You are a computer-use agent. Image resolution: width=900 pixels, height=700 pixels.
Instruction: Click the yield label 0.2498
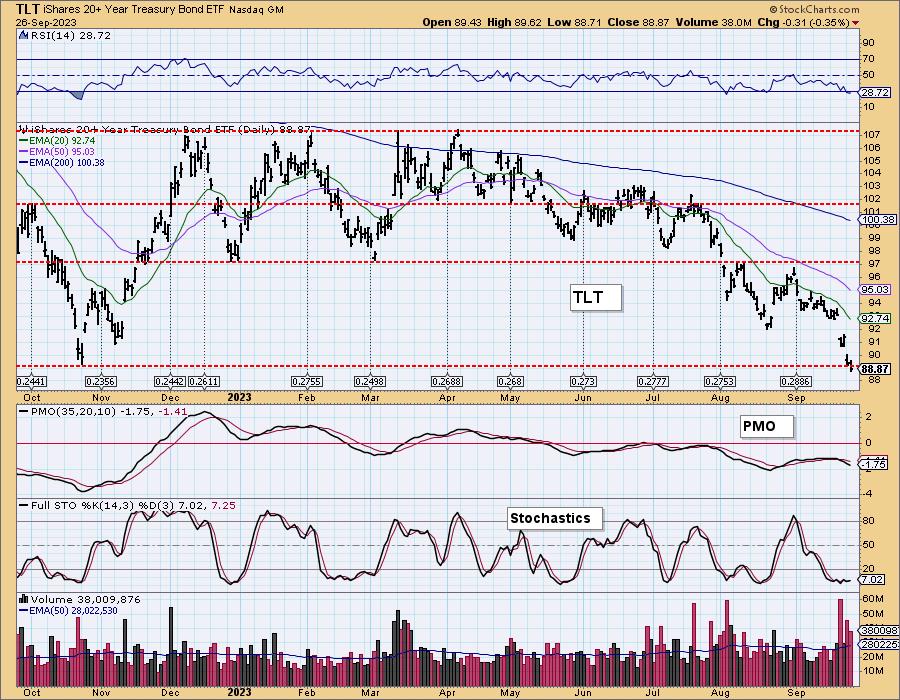tap(370, 382)
